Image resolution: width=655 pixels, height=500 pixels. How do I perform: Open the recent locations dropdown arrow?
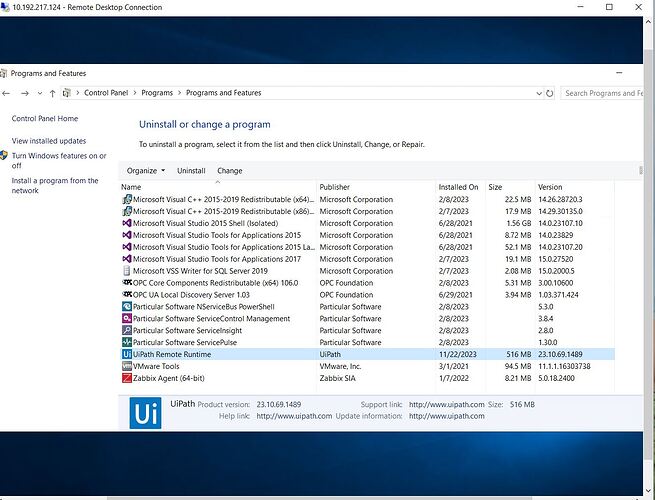[x=40, y=93]
